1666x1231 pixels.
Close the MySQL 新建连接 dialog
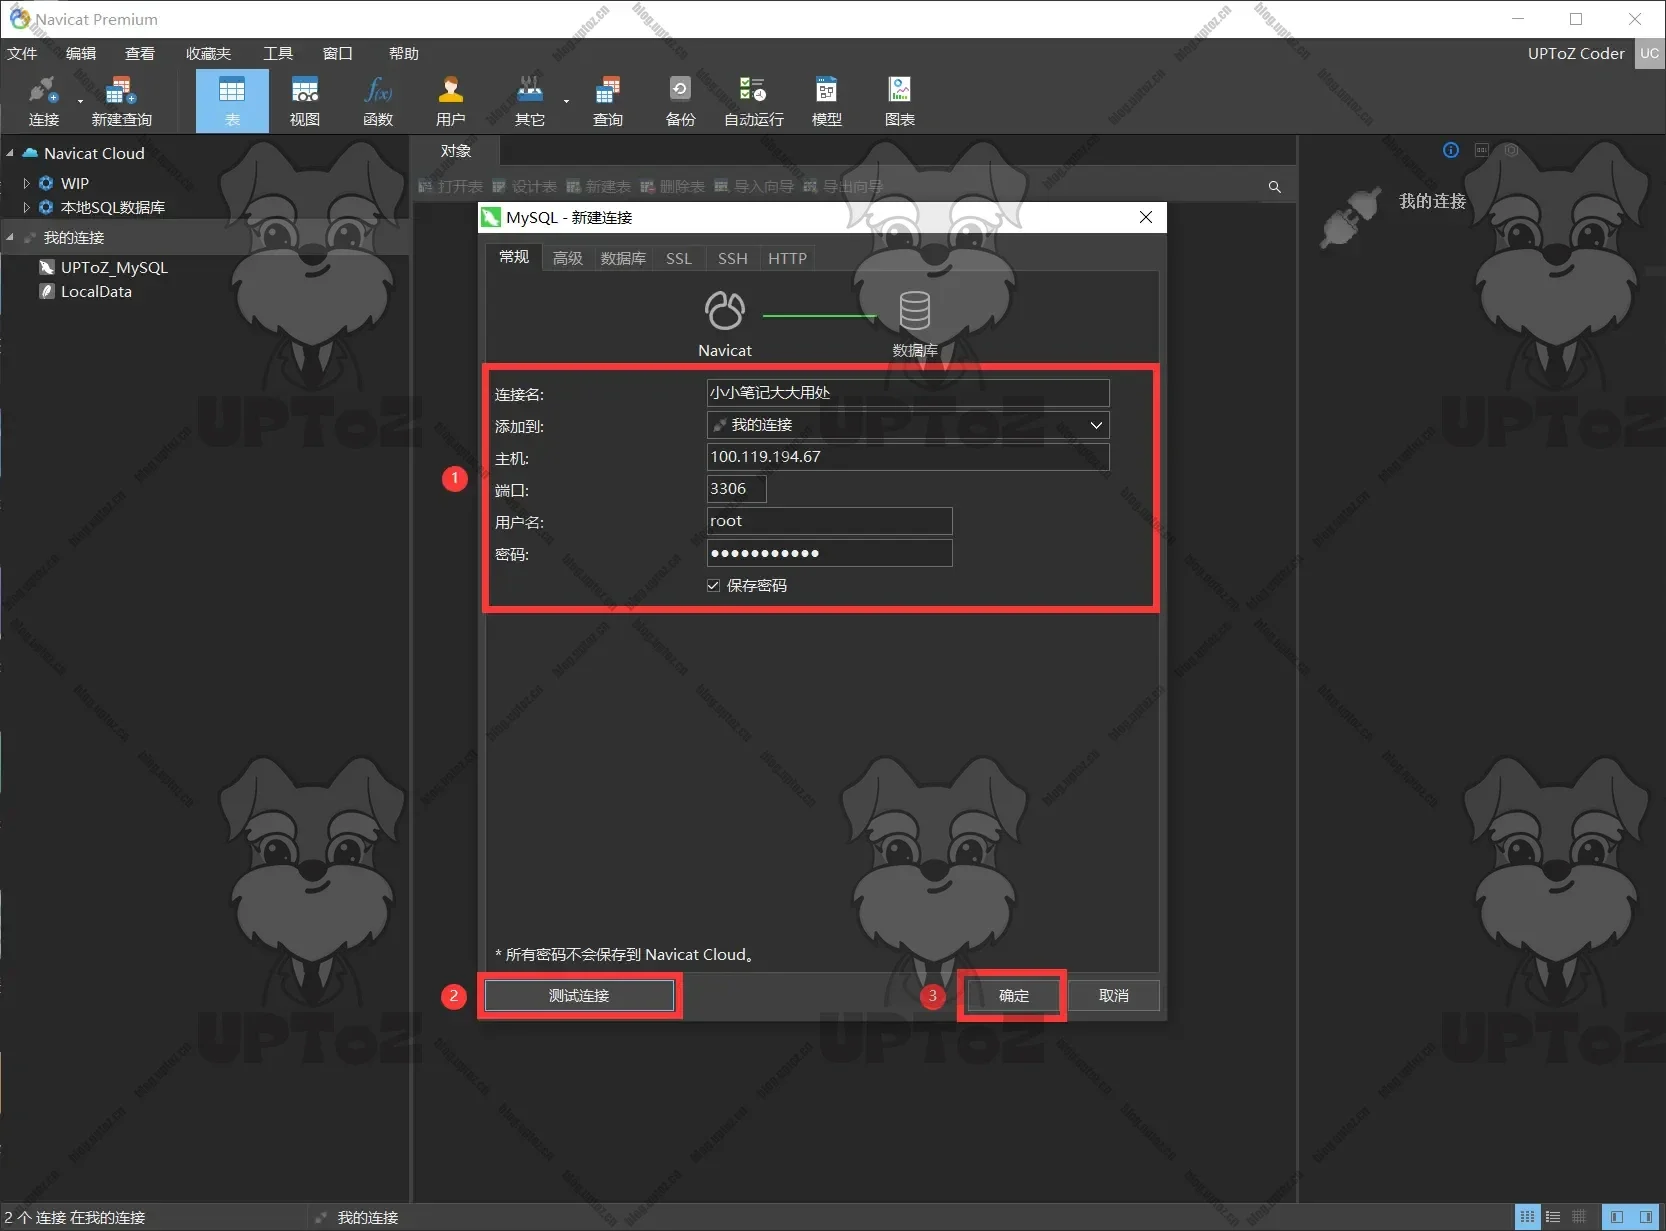coord(1146,217)
